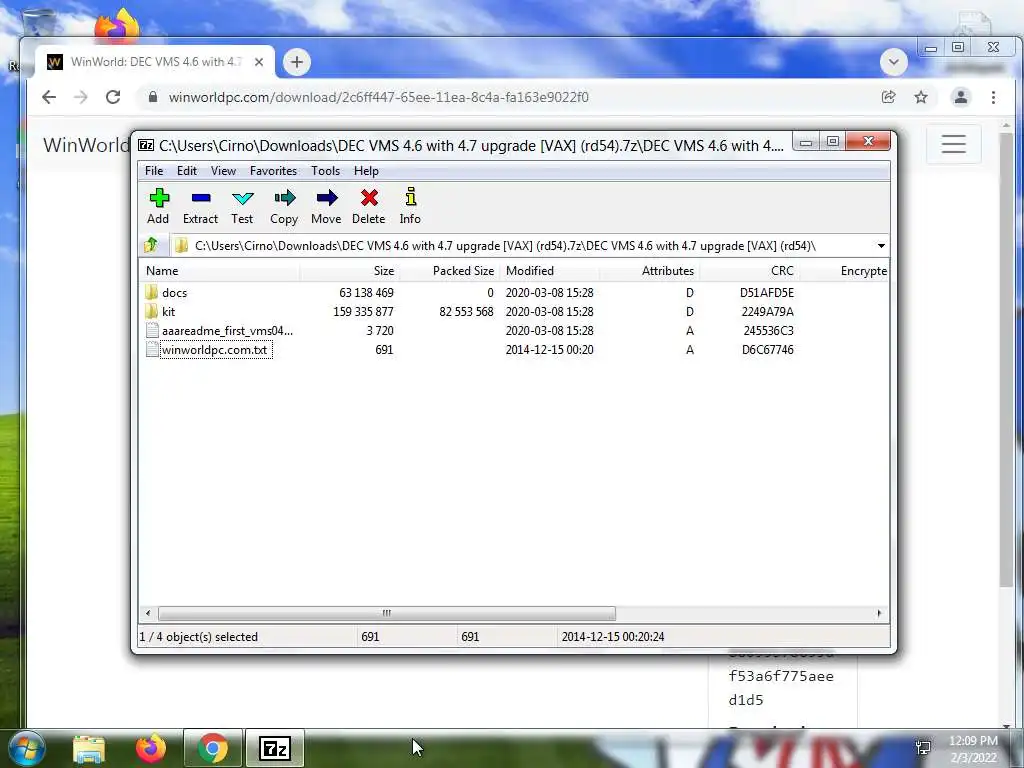The width and height of the screenshot is (1024, 768).
Task: Sort by Modified column header
Action: [549, 270]
